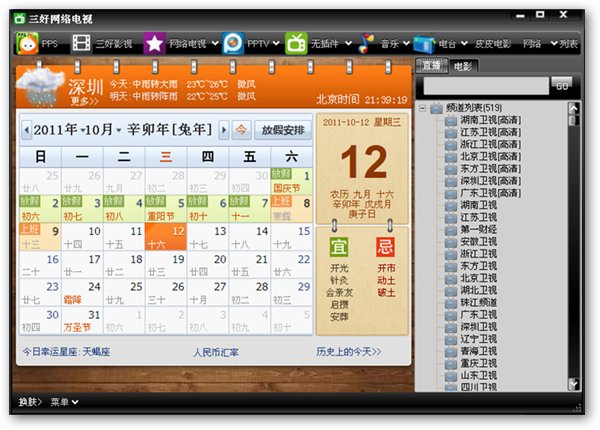Click the 频道列表 root folder icon
Image resolution: width=600 pixels, height=430 pixels.
pos(436,108)
